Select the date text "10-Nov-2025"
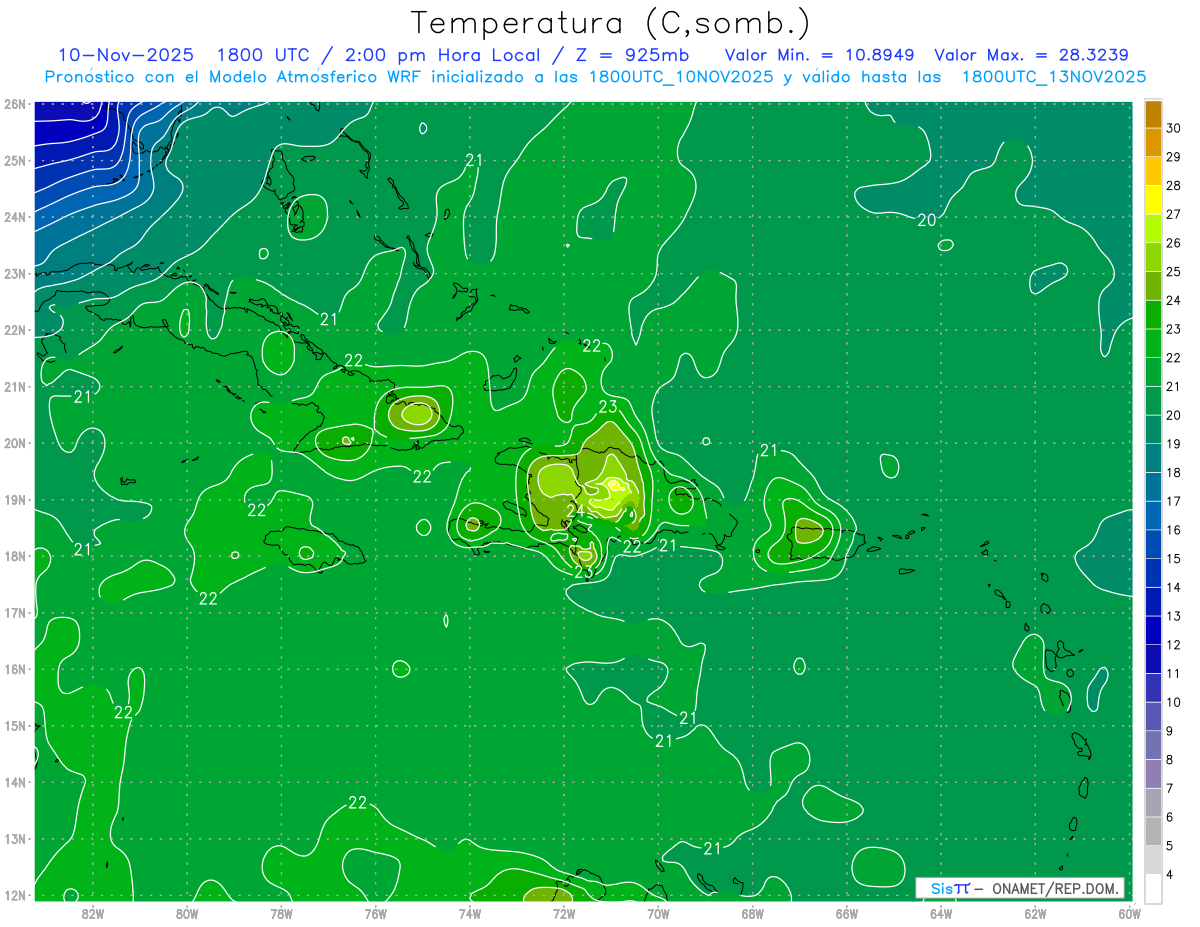This screenshot has width=1200, height=927. [125, 55]
